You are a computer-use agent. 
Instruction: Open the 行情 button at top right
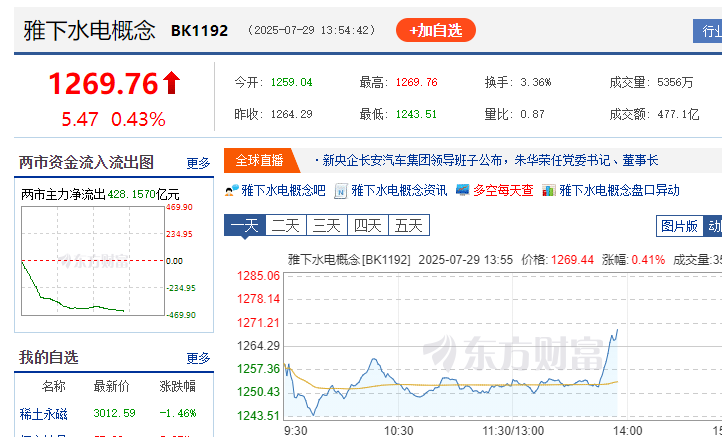coord(708,31)
